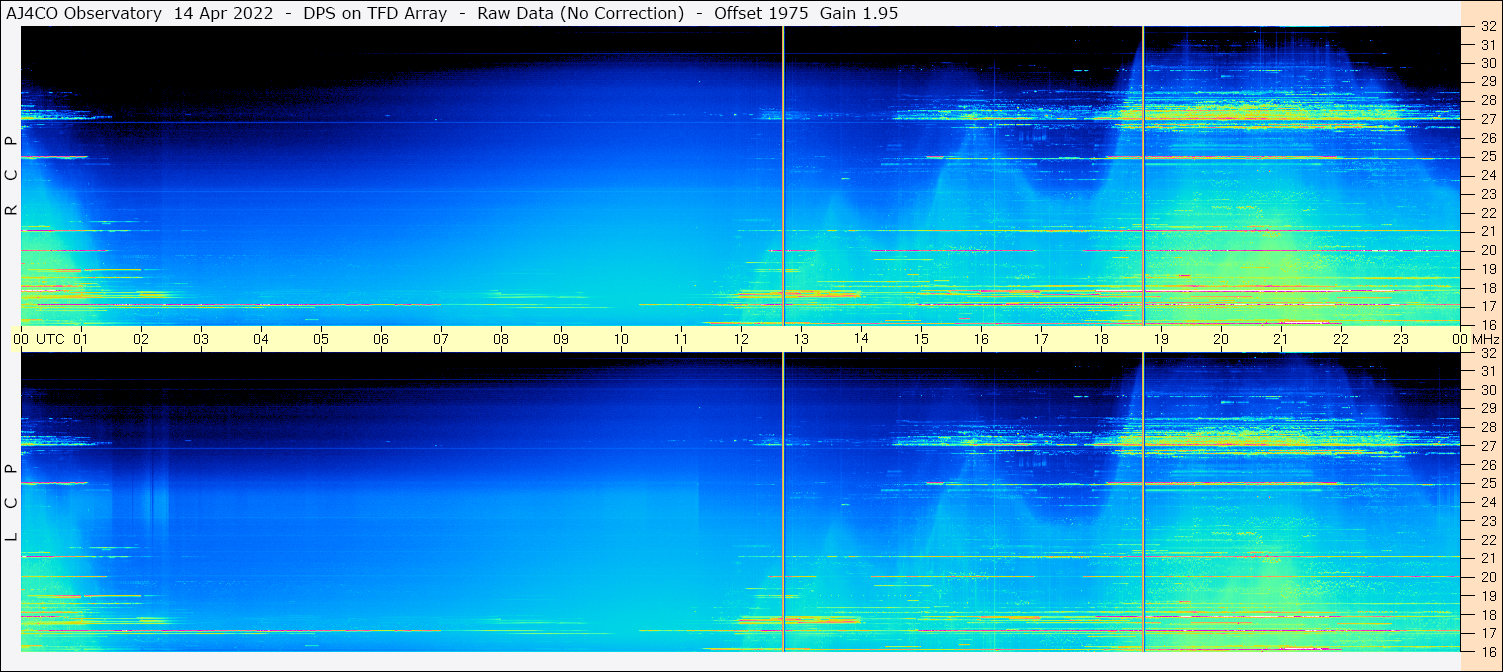Image resolution: width=1503 pixels, height=672 pixels.
Task: Click the 16 MHz label on LCP scale
Action: [1488, 651]
